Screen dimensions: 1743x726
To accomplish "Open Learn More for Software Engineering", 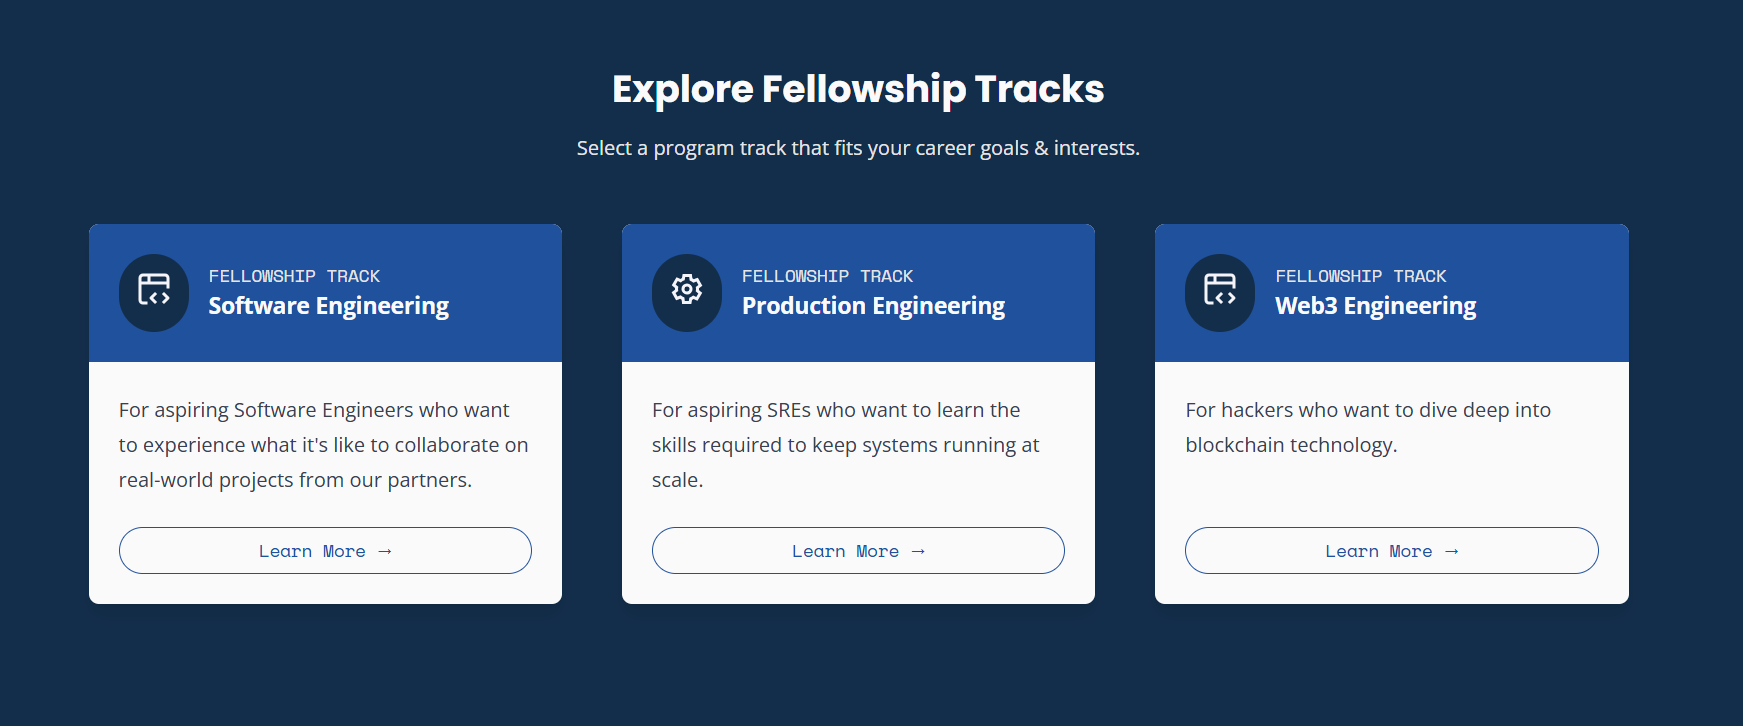I will [325, 550].
